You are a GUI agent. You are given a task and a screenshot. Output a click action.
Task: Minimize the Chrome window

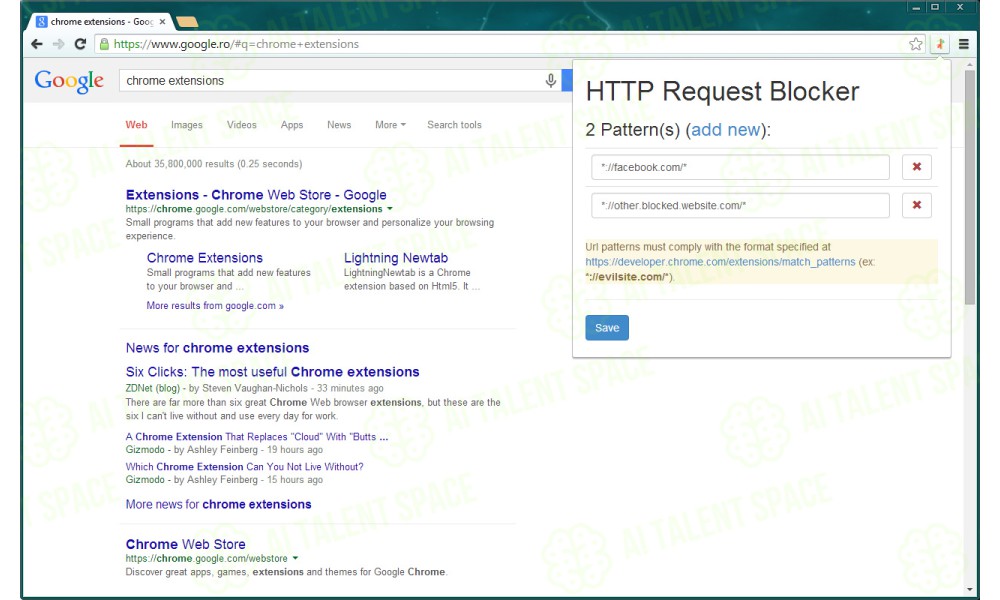916,7
